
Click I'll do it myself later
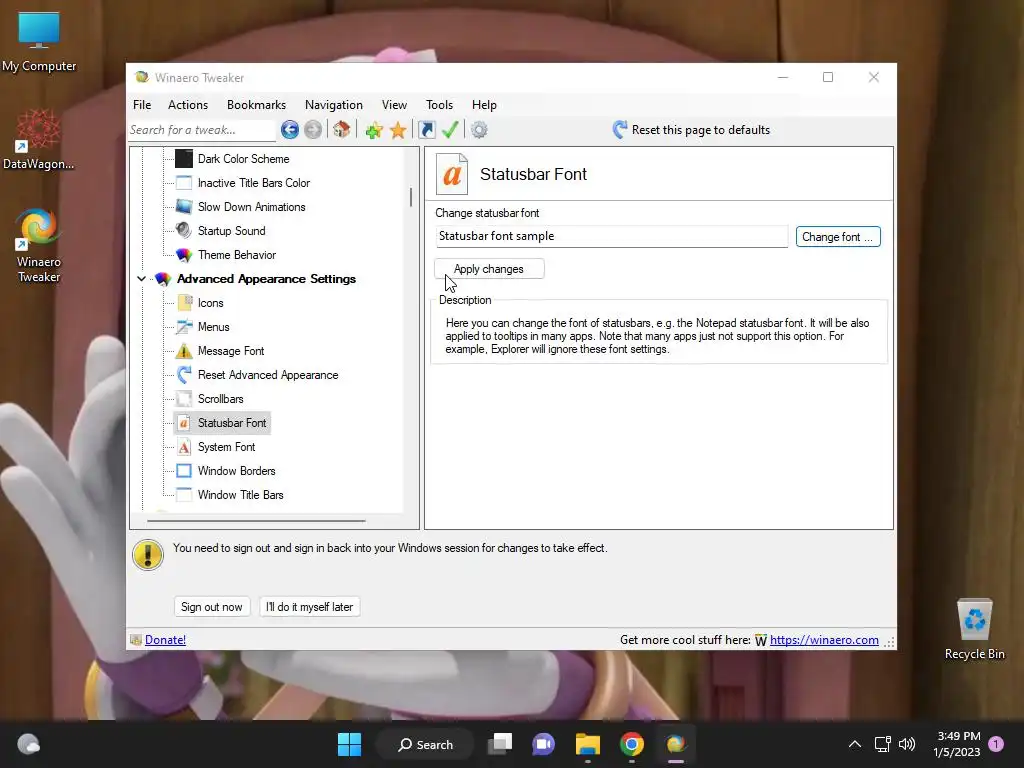(310, 607)
